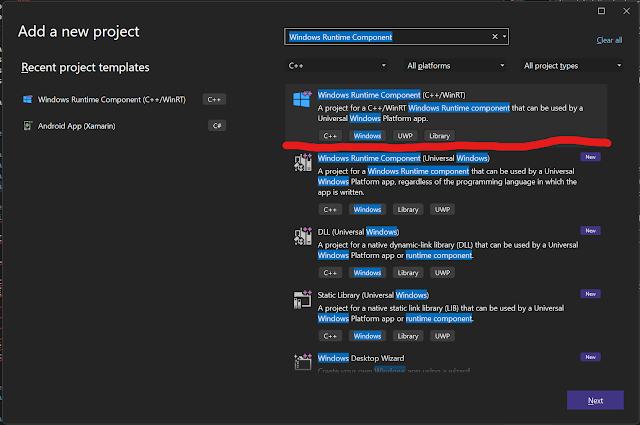Select the Windows Desktop Wizard result title
640x425 pixels.
tap(361, 358)
